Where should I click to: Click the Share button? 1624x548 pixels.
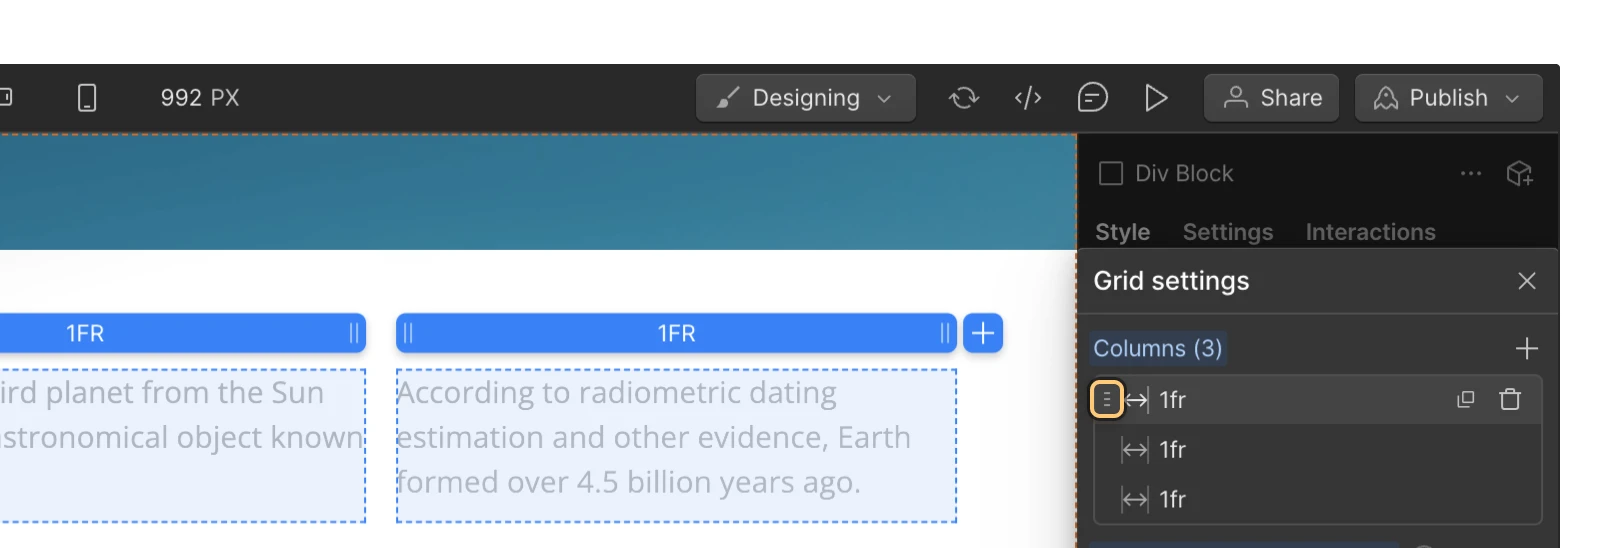[1271, 98]
